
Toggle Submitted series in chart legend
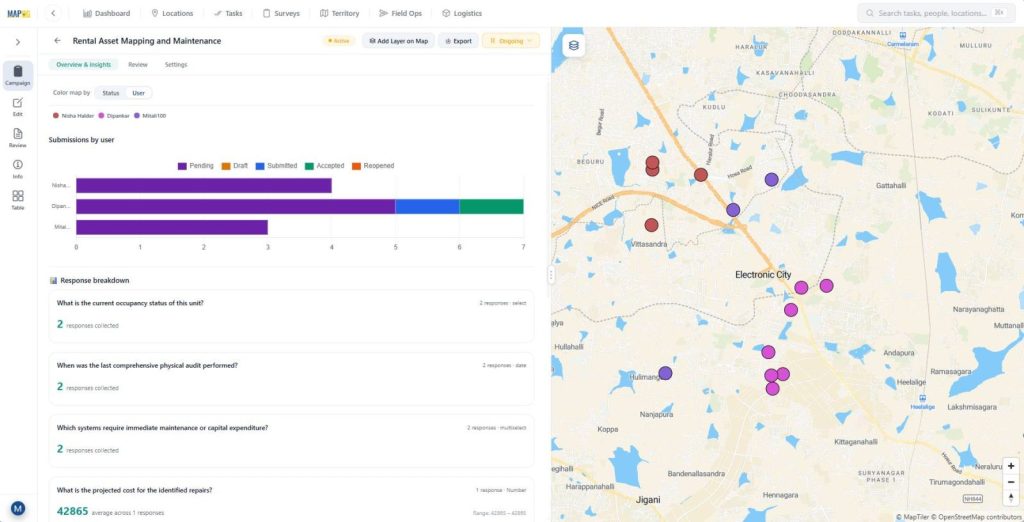[276, 166]
